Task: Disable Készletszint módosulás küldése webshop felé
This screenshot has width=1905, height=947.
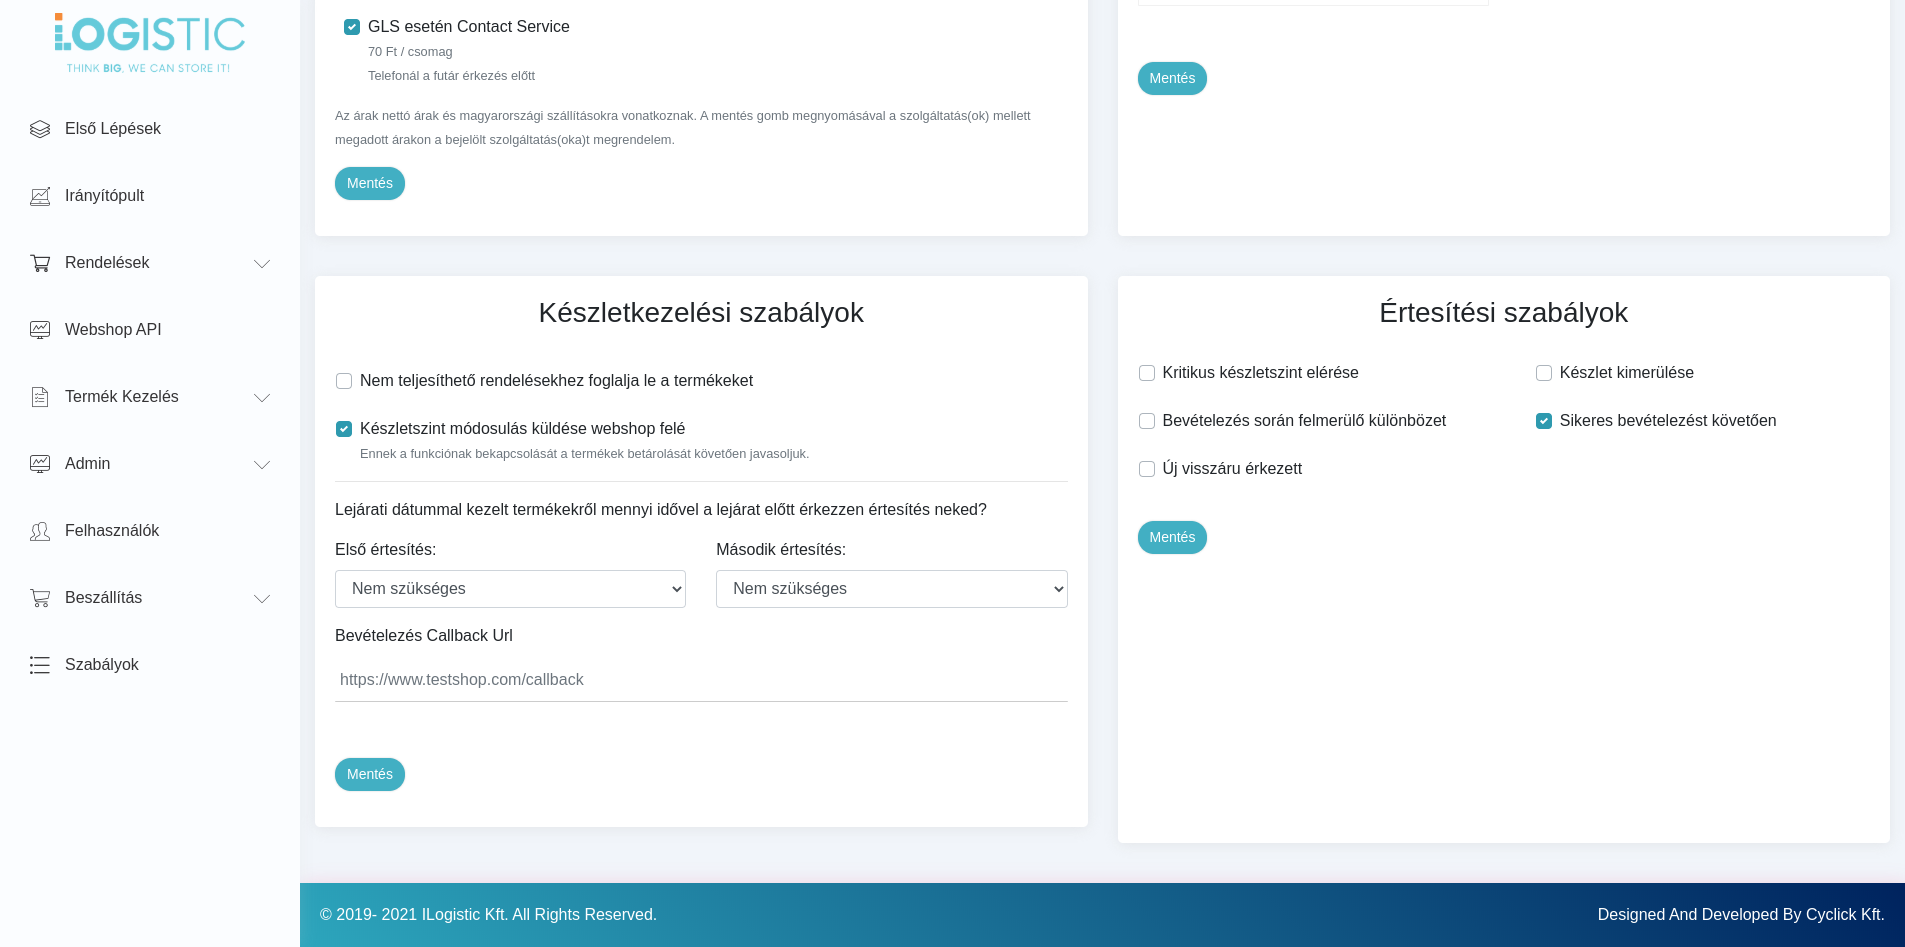Action: pos(344,429)
